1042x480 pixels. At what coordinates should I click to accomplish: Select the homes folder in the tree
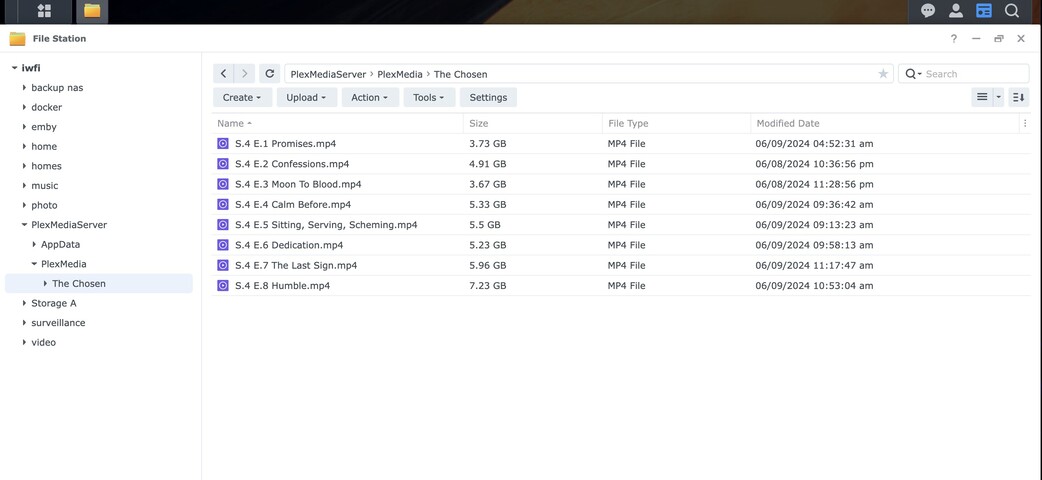[47, 166]
